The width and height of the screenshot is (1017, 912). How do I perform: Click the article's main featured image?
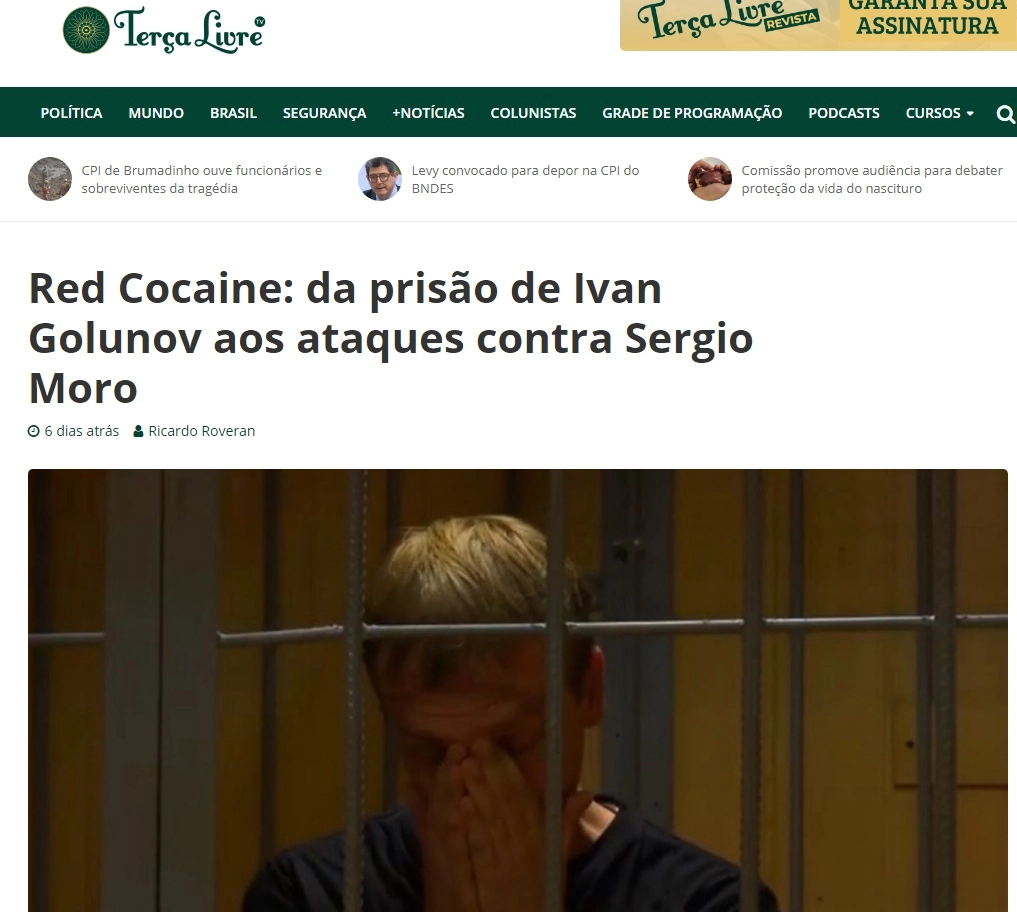click(518, 690)
